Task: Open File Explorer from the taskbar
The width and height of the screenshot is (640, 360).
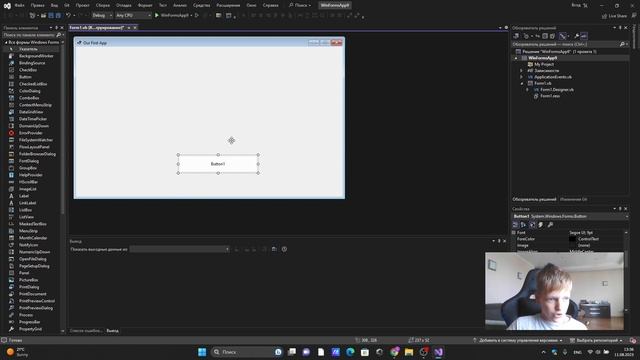Action: click(409, 352)
